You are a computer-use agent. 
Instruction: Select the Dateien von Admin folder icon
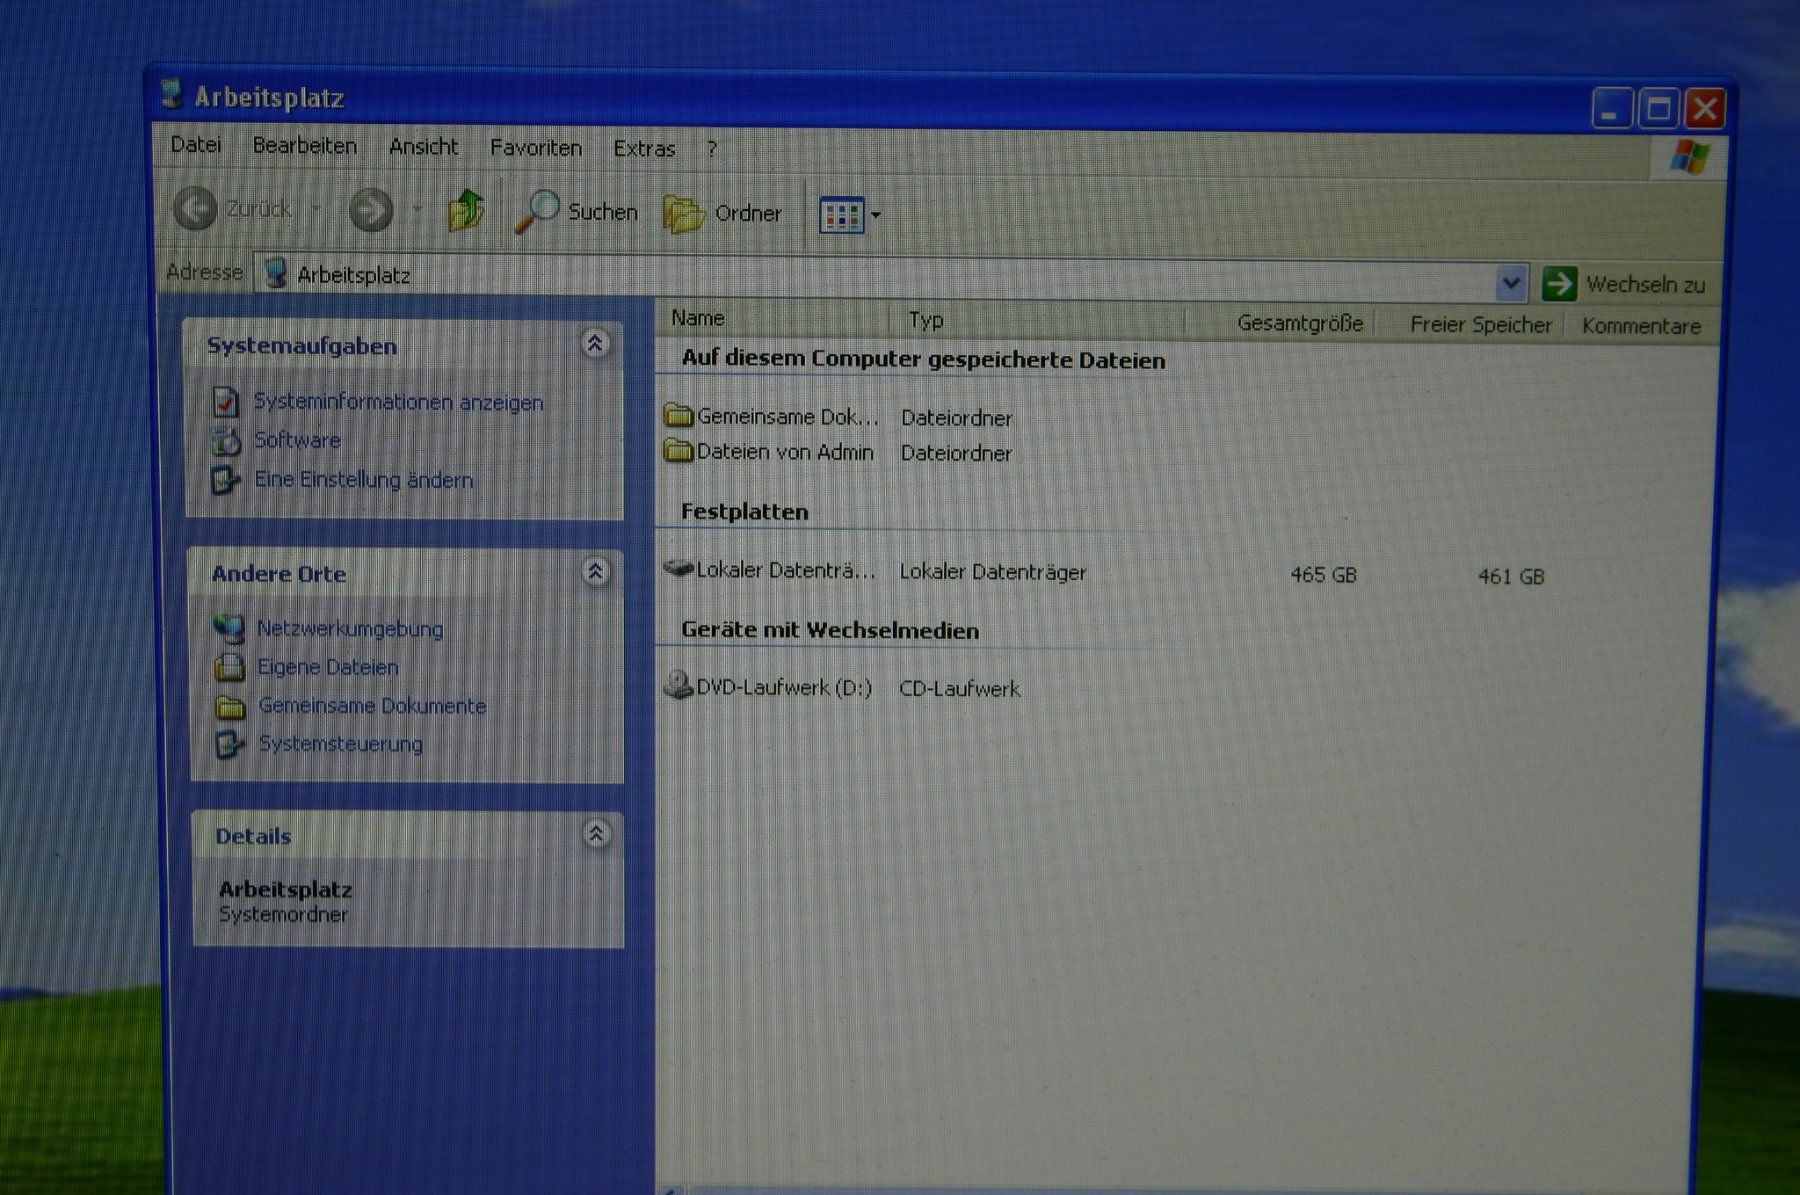[x=679, y=451]
